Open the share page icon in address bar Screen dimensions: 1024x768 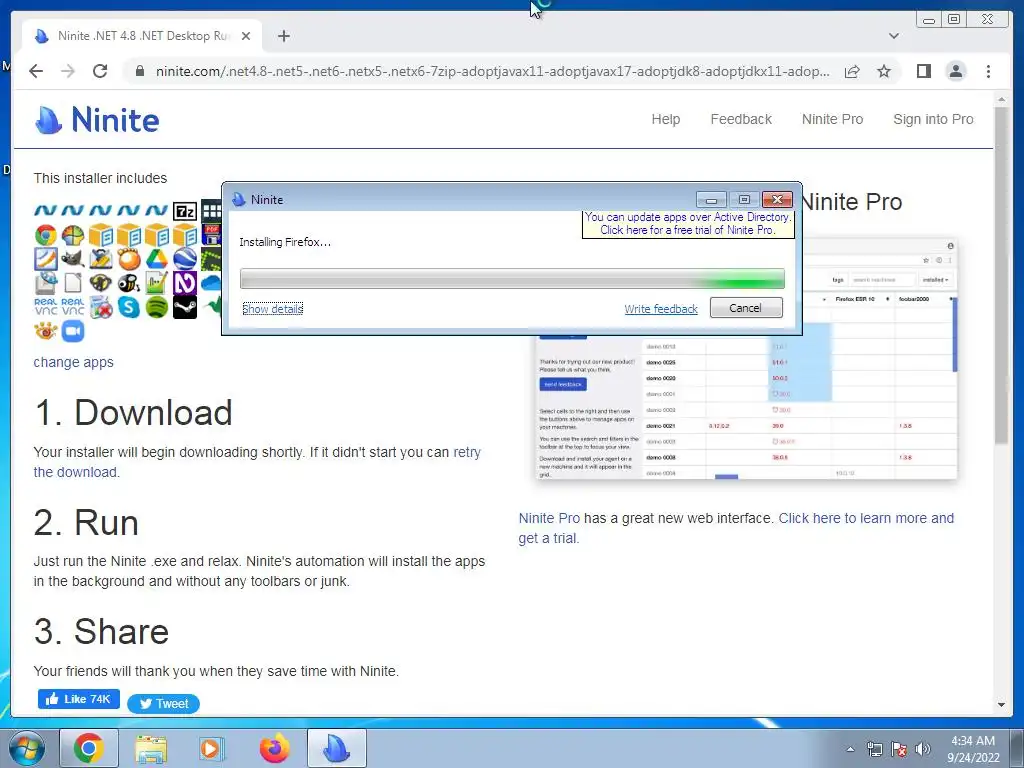[852, 71]
